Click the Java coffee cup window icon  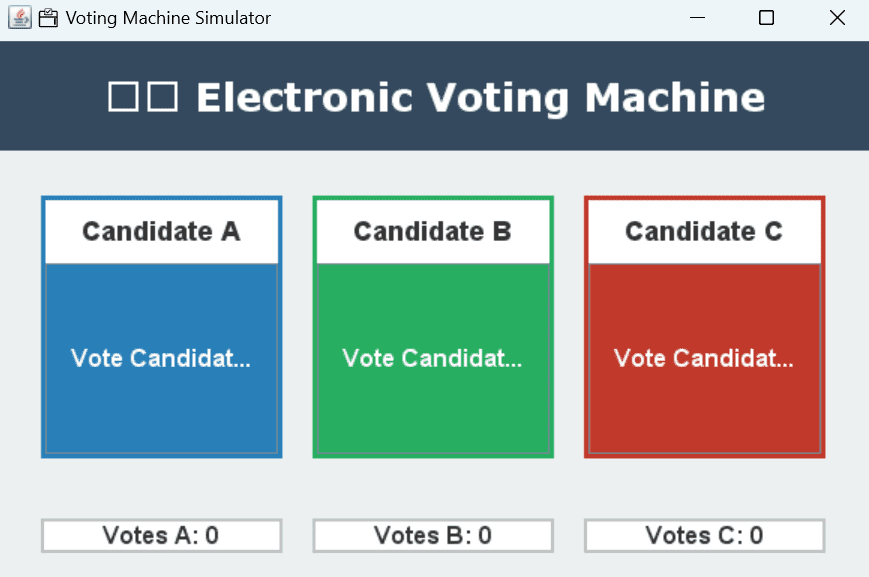pos(19,18)
